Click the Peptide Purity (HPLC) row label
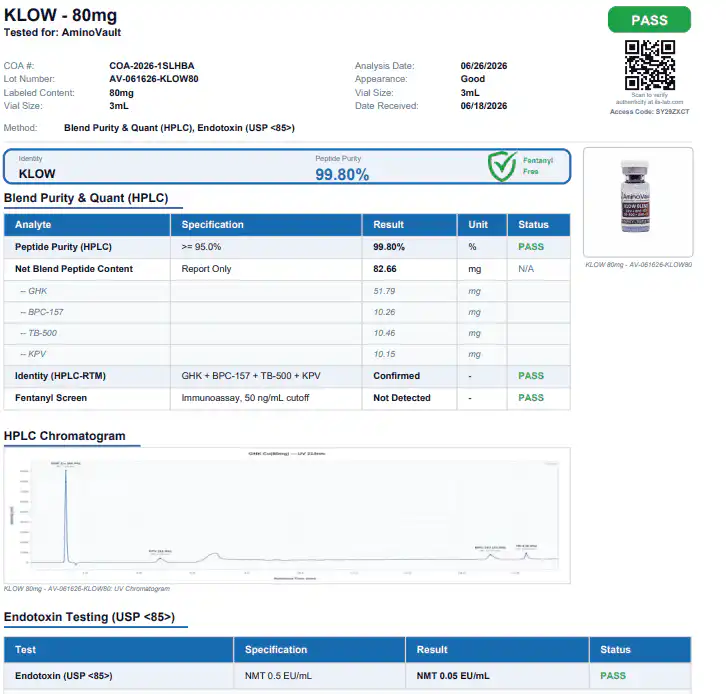This screenshot has height=694, width=726. coord(63,247)
